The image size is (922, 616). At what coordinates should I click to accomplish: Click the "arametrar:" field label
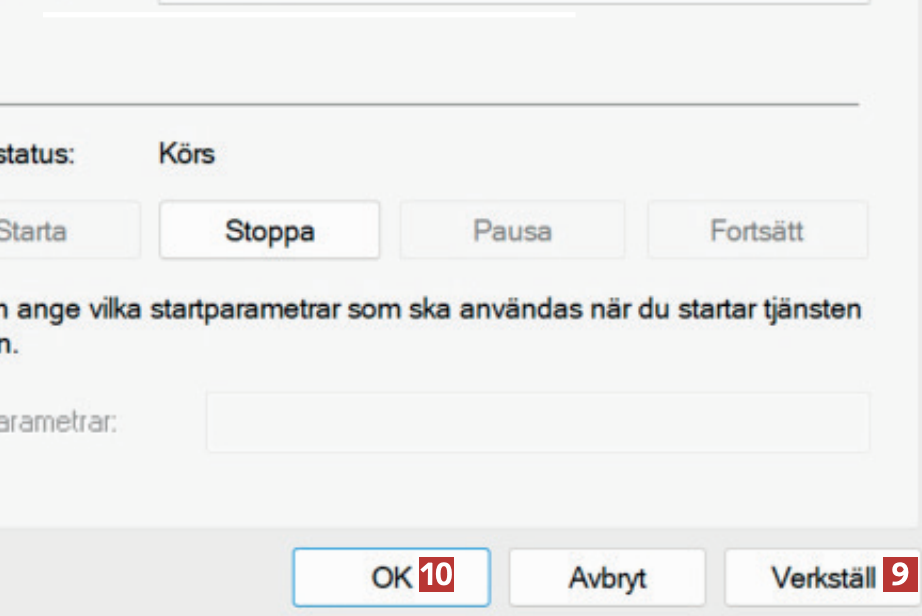pyautogui.click(x=58, y=422)
